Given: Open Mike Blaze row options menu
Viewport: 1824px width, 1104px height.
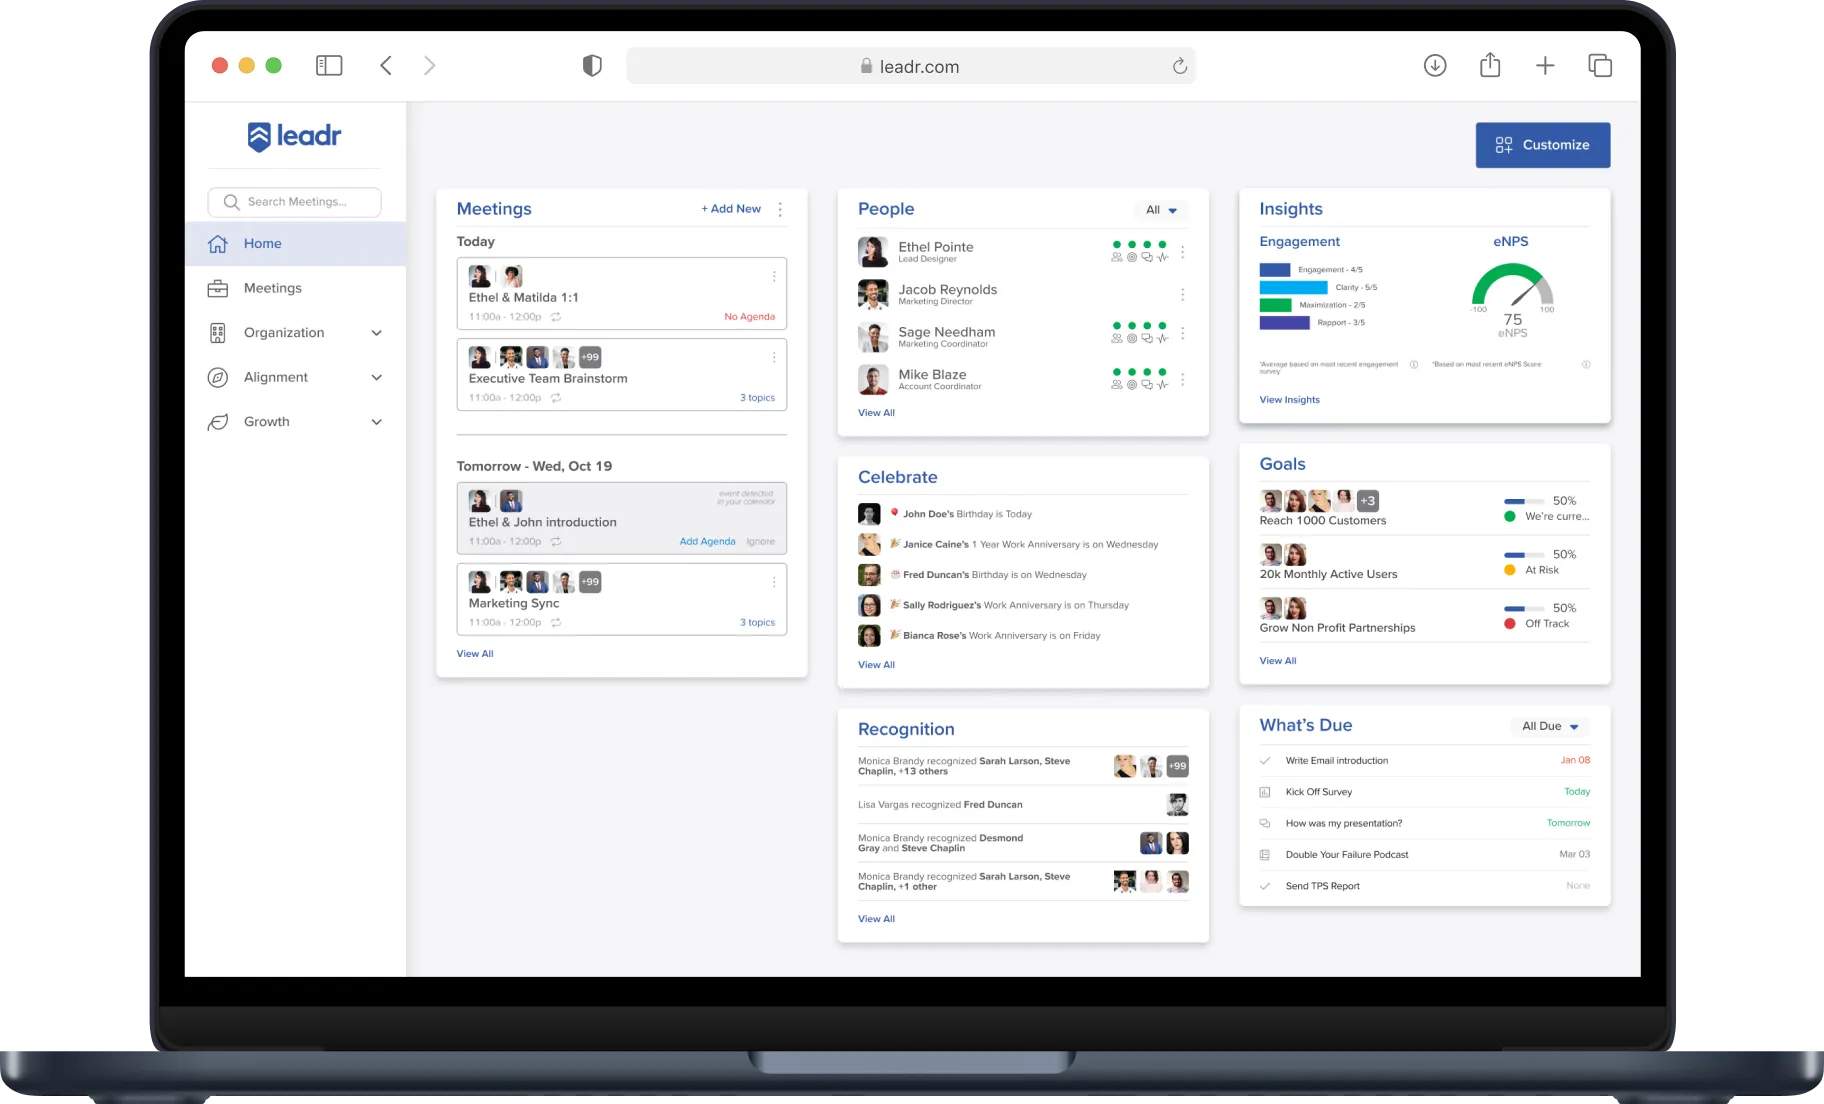Looking at the screenshot, I should click(x=1182, y=380).
